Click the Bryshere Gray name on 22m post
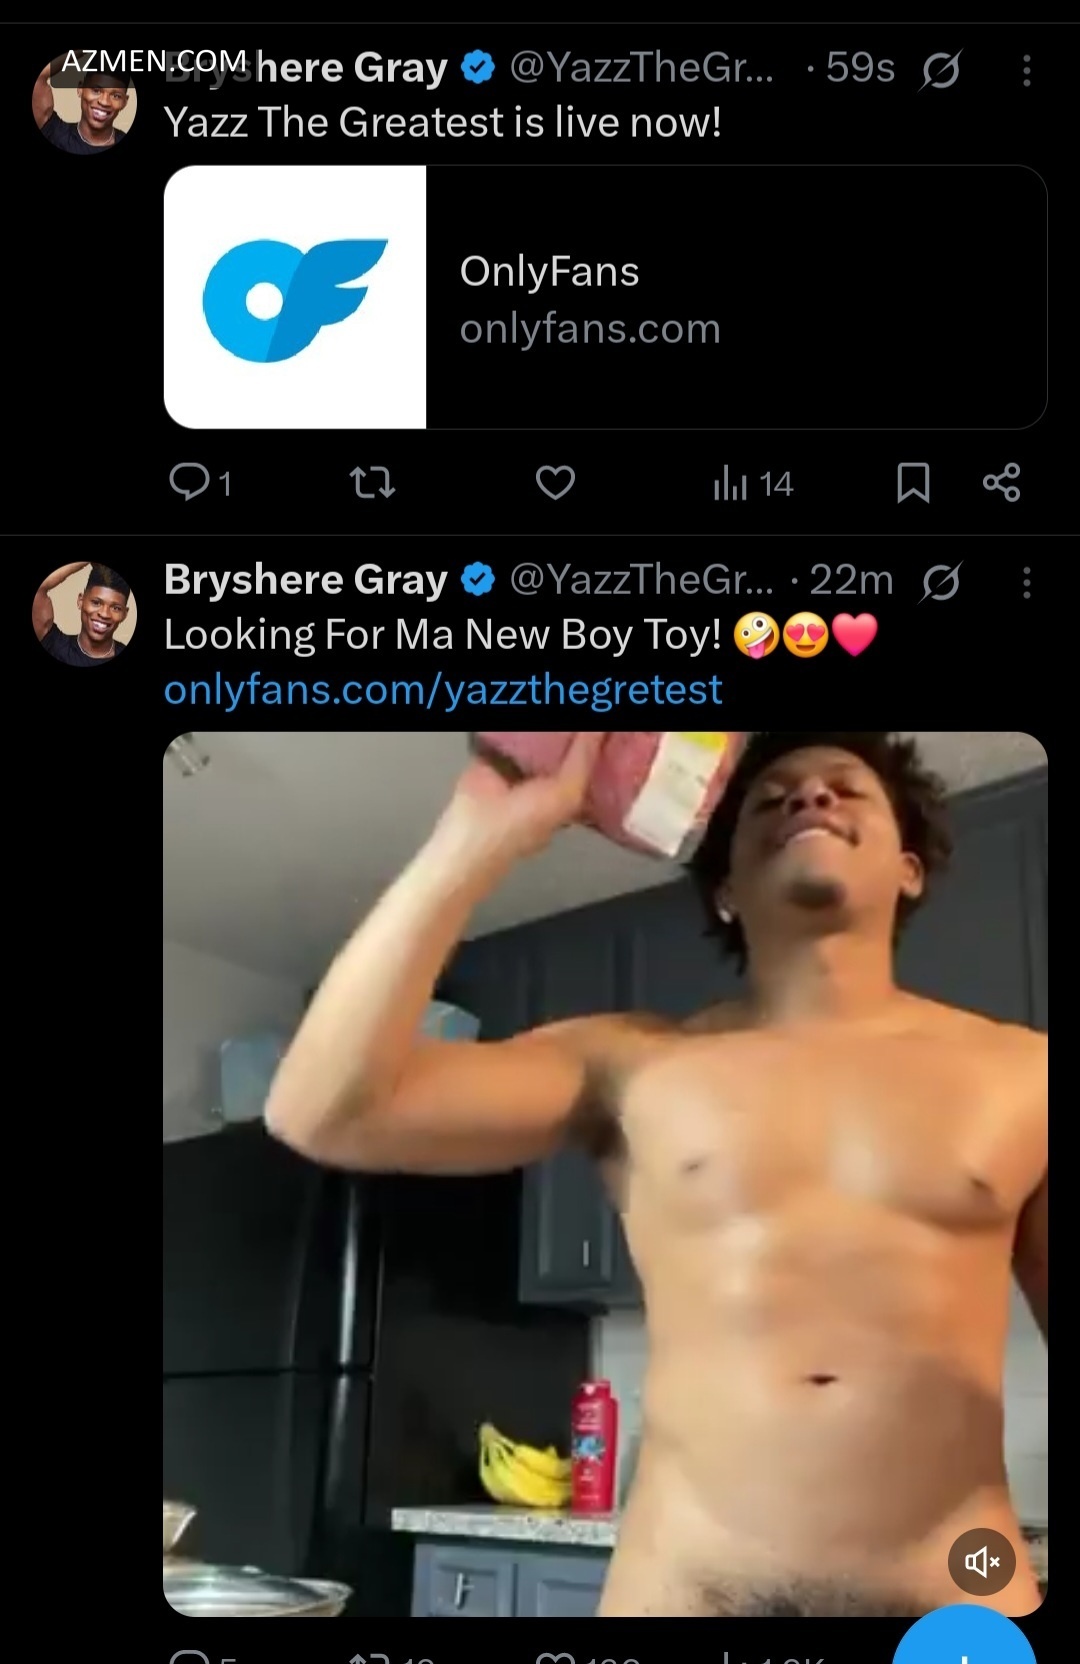The height and width of the screenshot is (1664, 1080). (305, 580)
